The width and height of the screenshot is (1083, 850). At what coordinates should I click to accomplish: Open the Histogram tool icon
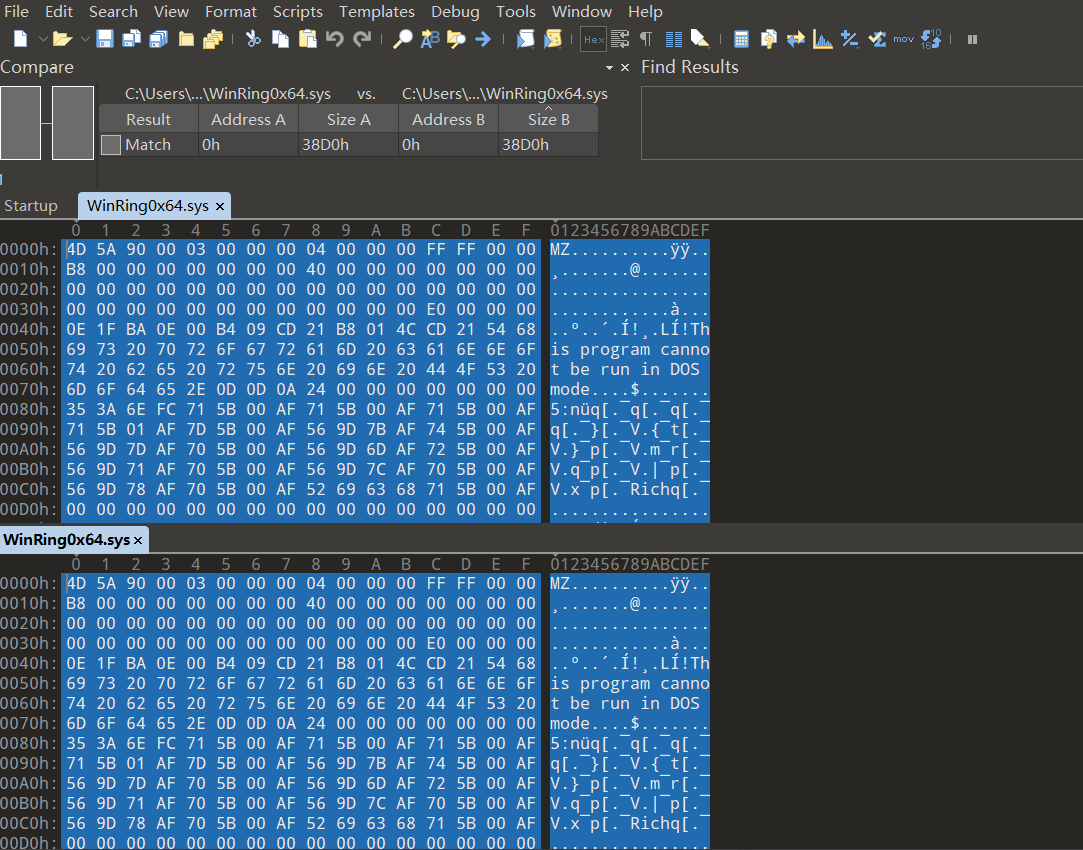[x=823, y=39]
